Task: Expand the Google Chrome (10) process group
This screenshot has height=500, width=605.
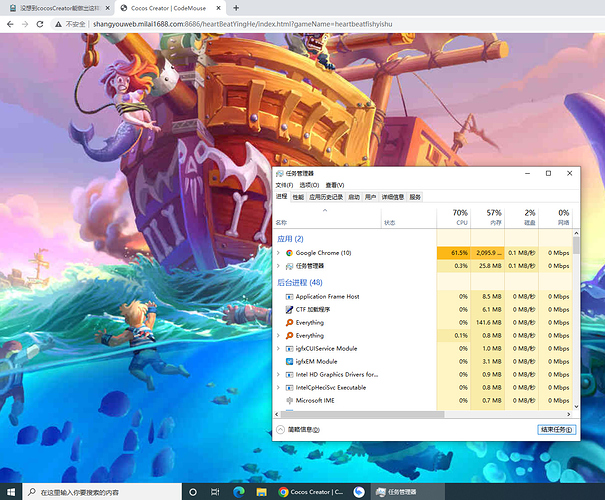Action: click(278, 253)
